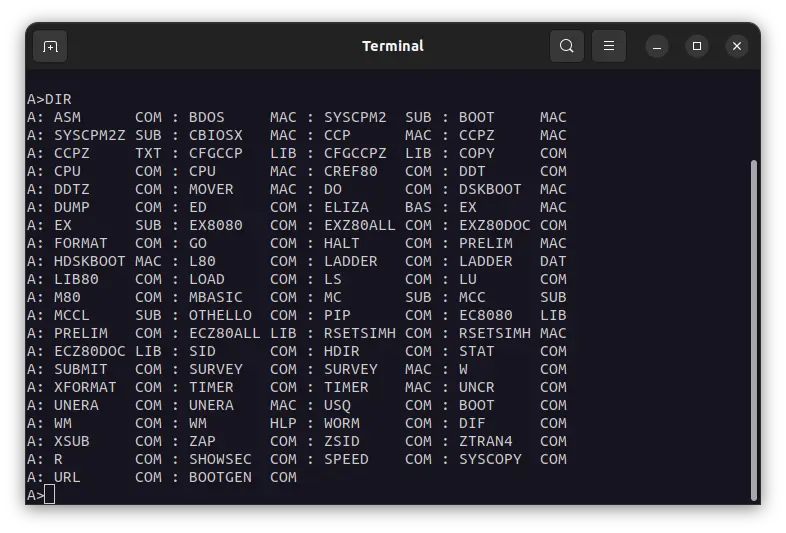
Task: Select the MCCL filename
Action: (72, 315)
